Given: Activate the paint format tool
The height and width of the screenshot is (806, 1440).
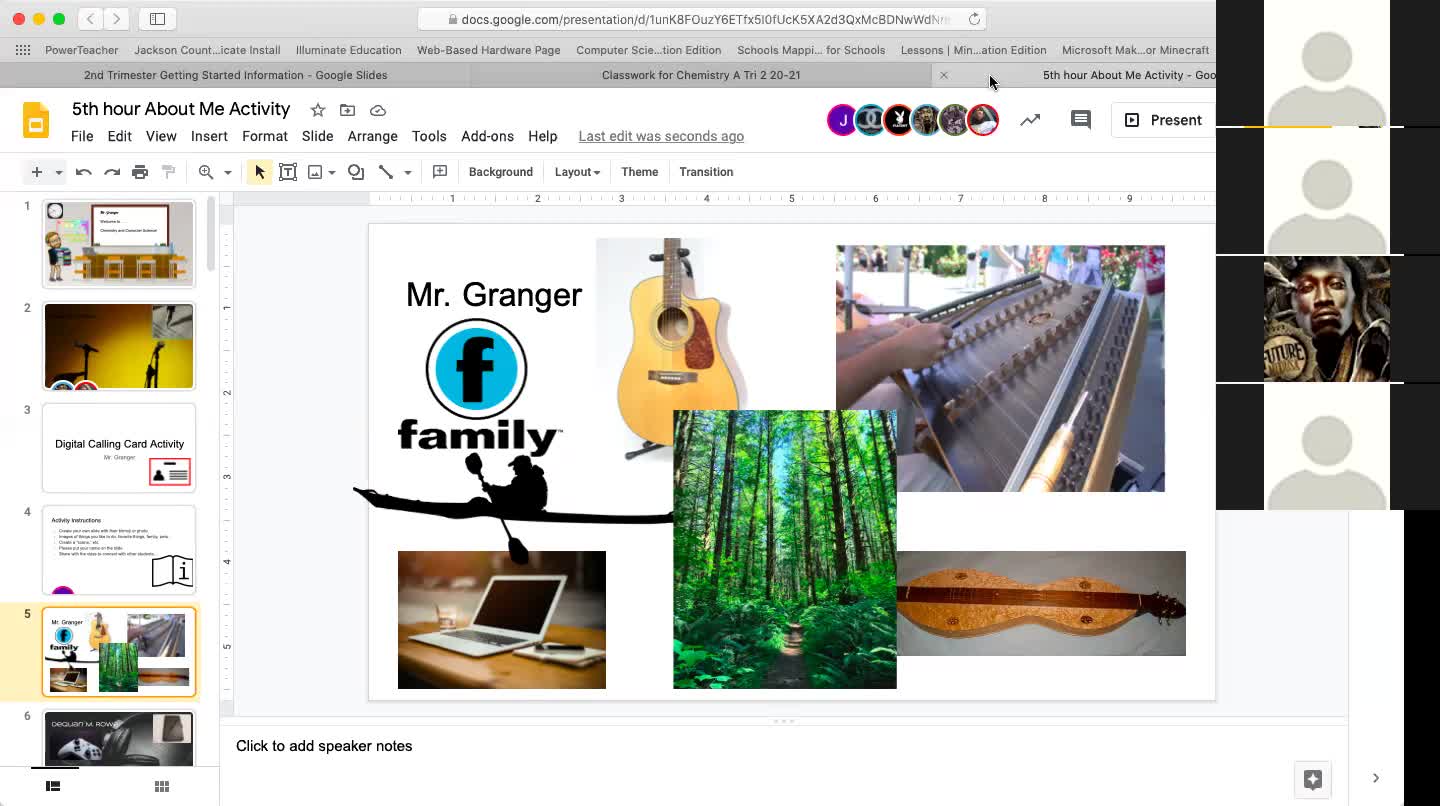Looking at the screenshot, I should [168, 172].
